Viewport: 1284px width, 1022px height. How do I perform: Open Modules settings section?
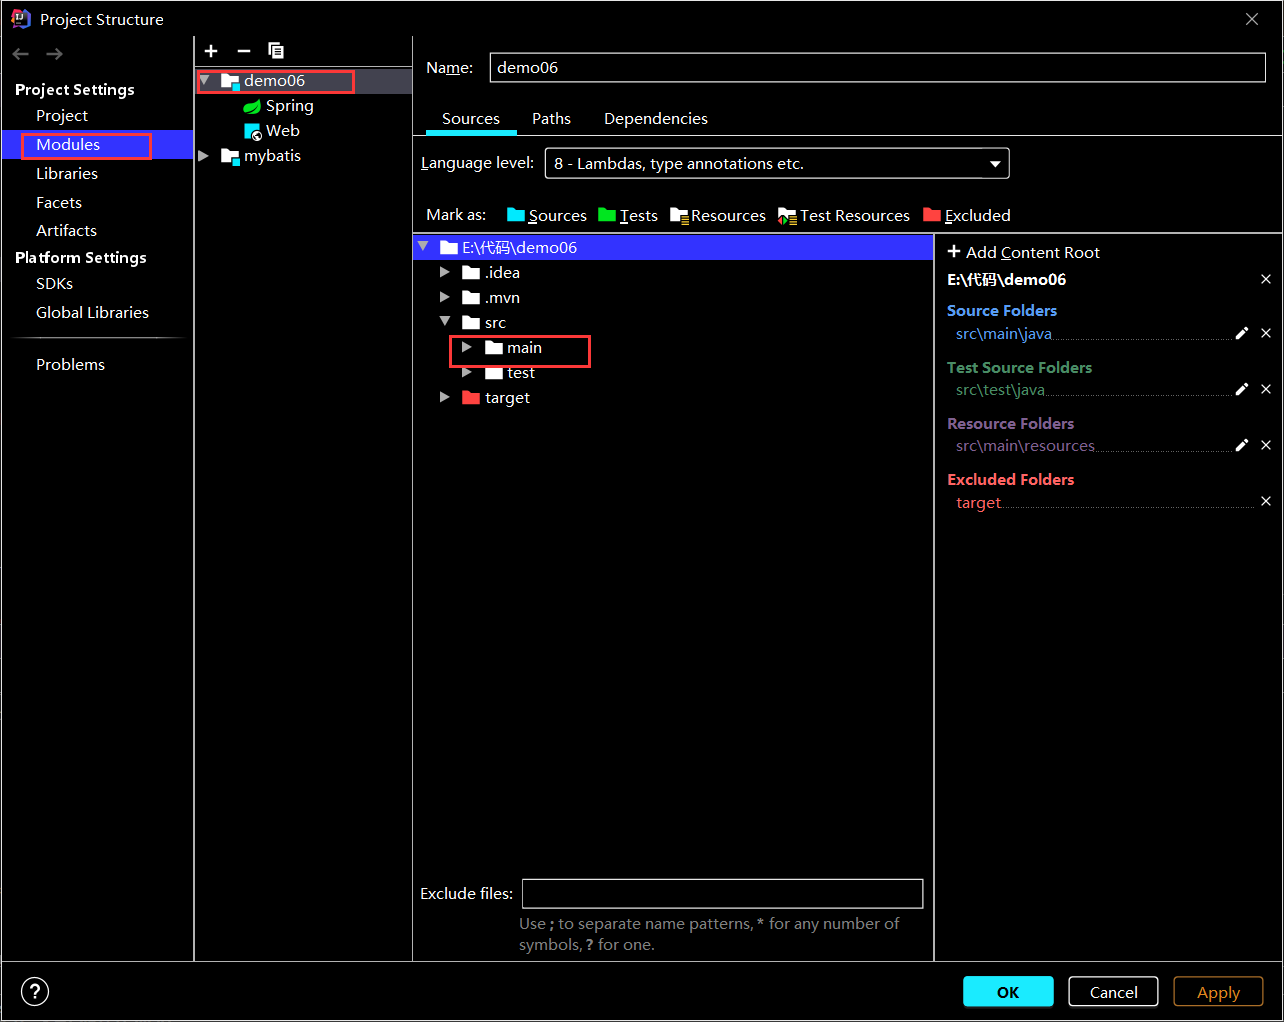pos(68,145)
